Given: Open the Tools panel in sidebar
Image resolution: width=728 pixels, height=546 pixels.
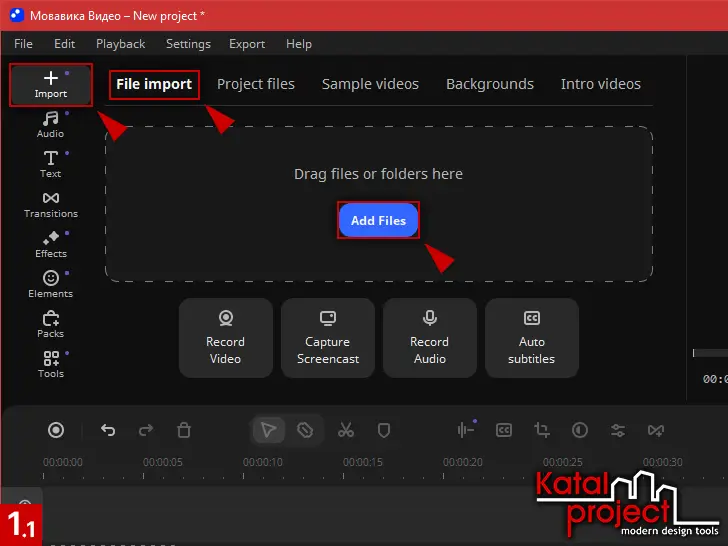Looking at the screenshot, I should tap(51, 365).
